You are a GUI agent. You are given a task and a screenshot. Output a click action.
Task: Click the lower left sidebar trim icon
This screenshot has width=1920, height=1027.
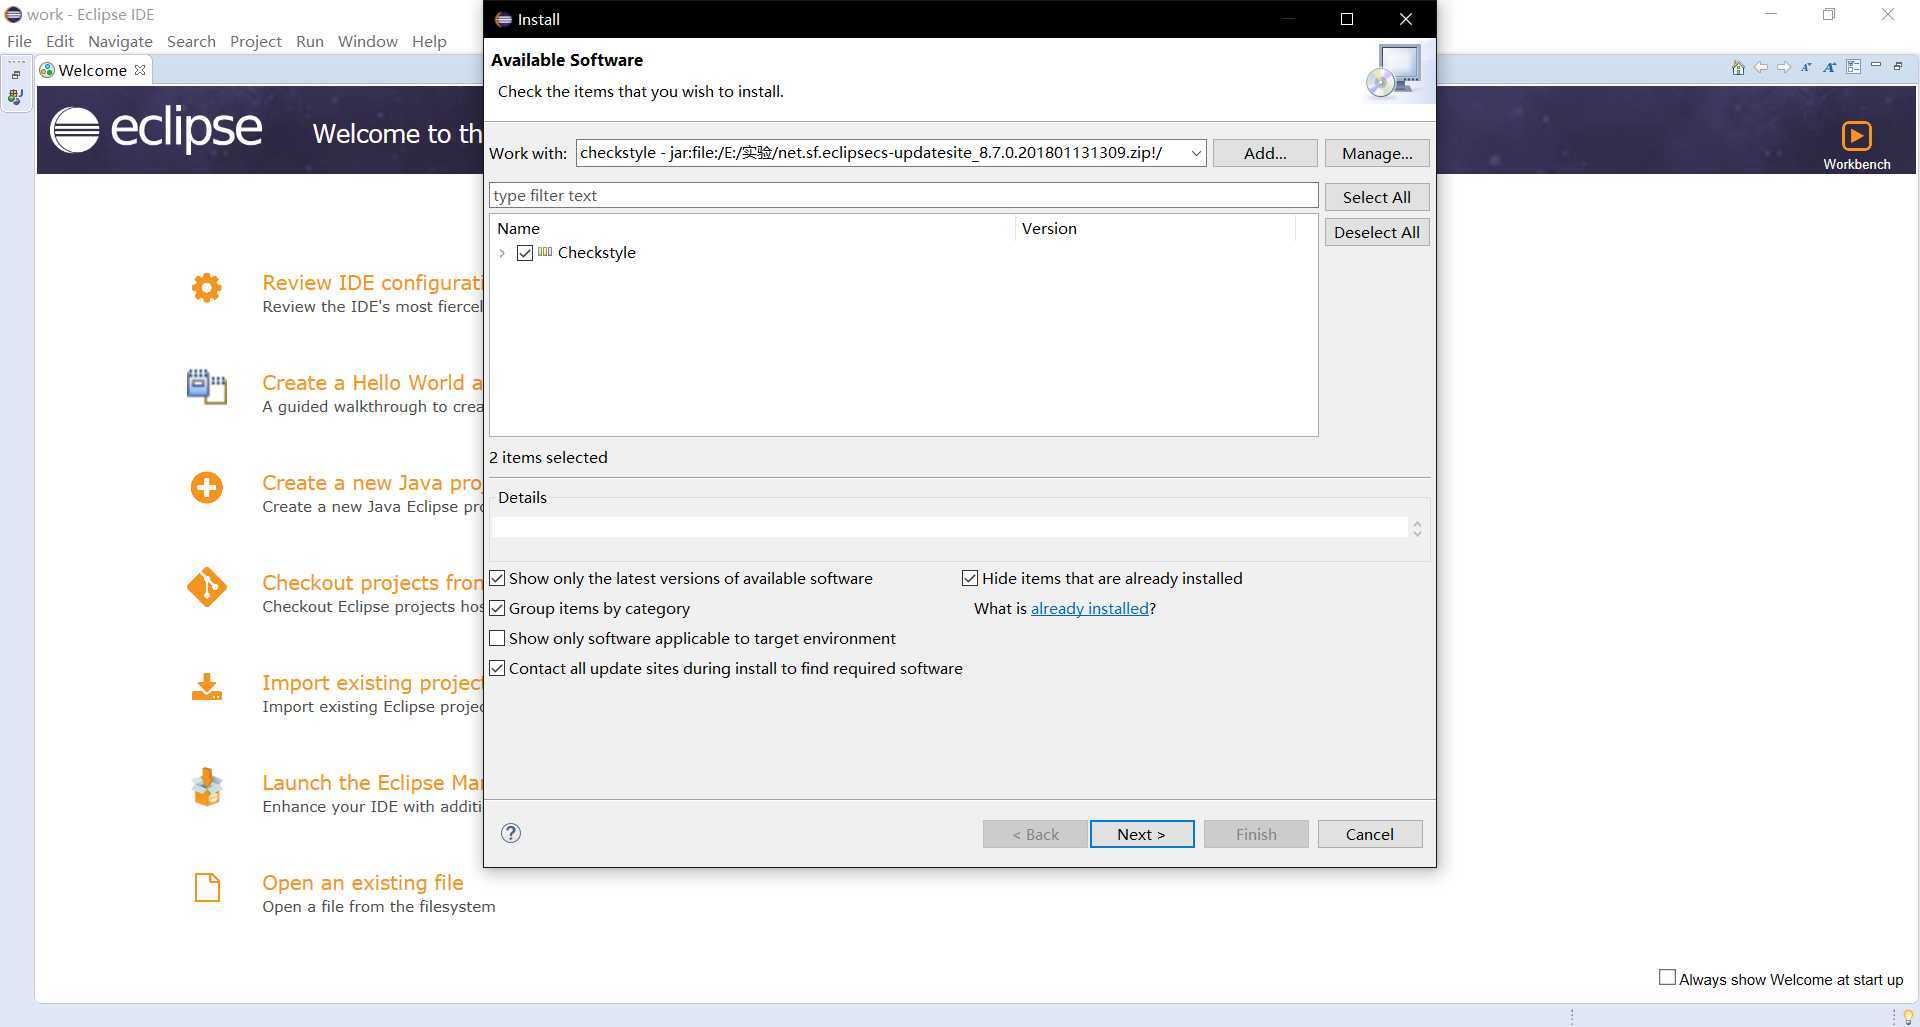pos(15,97)
